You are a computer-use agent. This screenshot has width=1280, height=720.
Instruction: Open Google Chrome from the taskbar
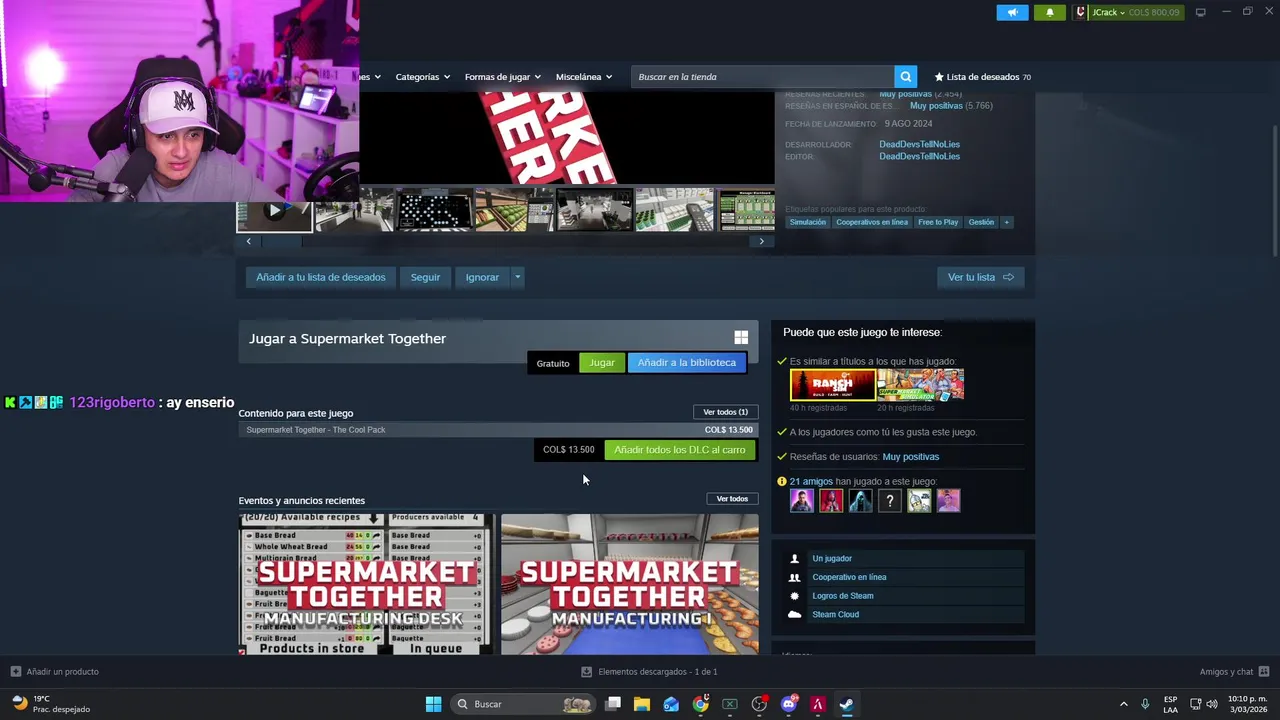click(x=700, y=704)
